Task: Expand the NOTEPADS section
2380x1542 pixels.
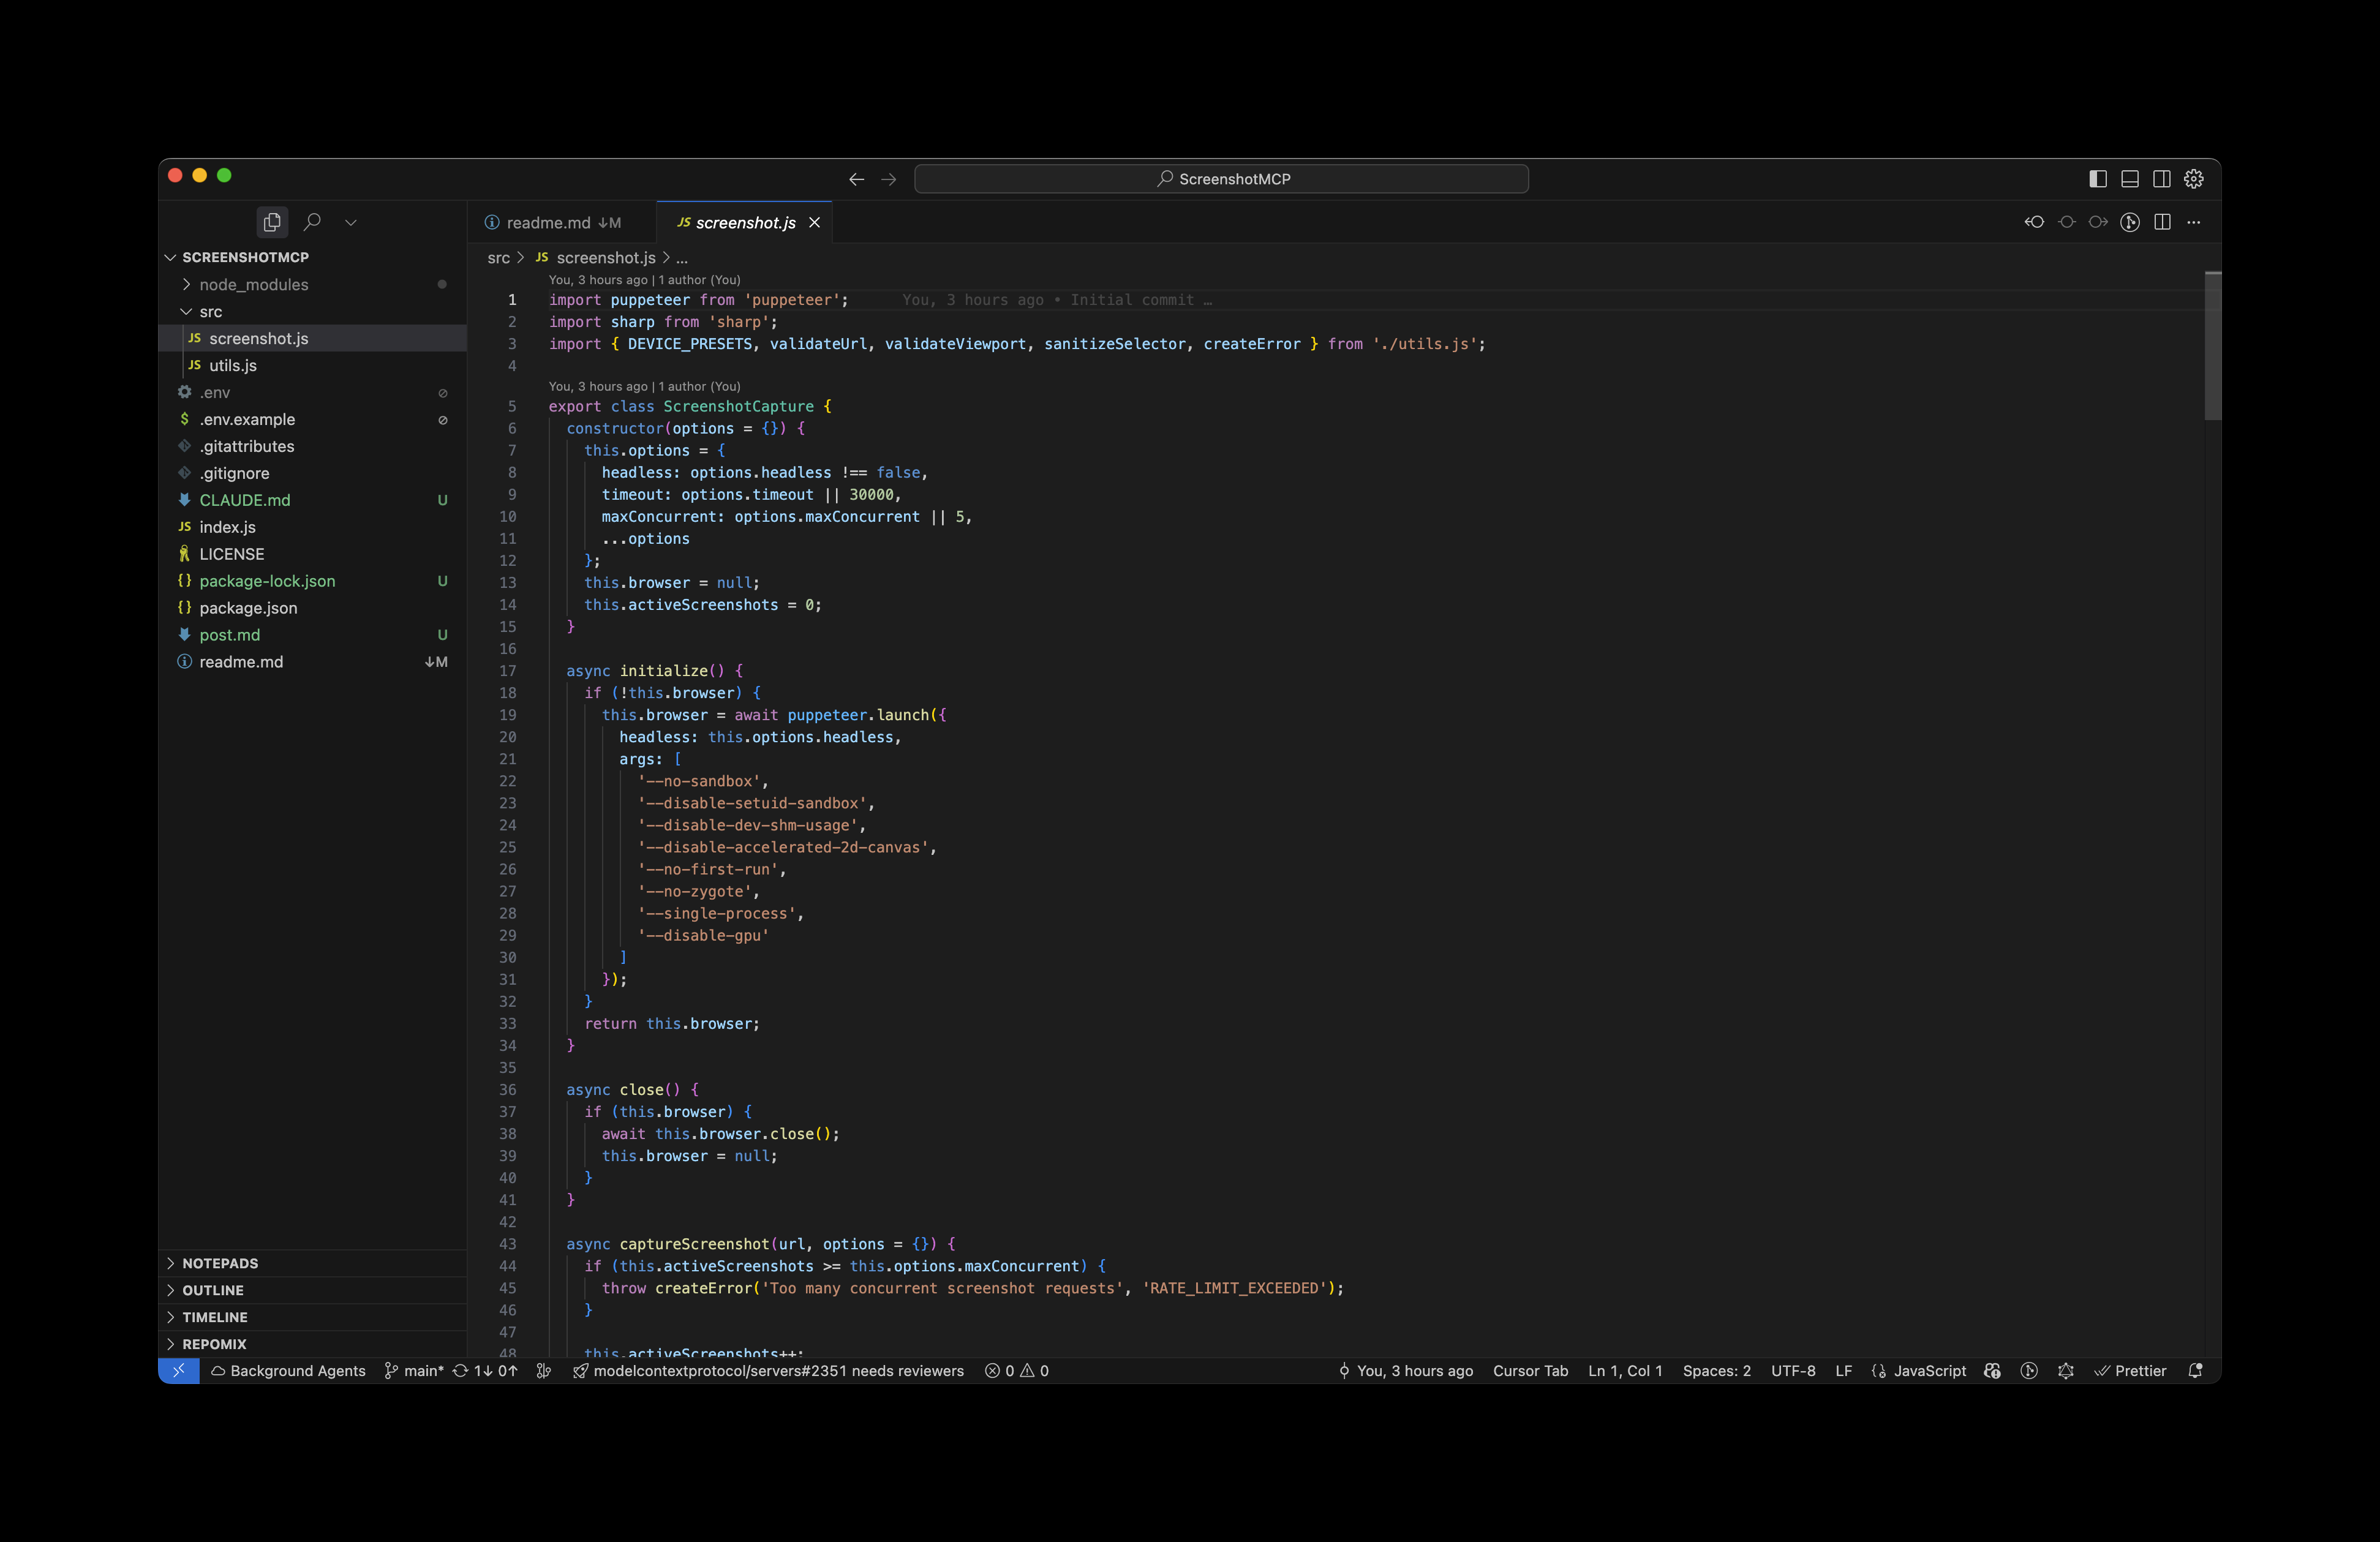Action: (x=313, y=1263)
